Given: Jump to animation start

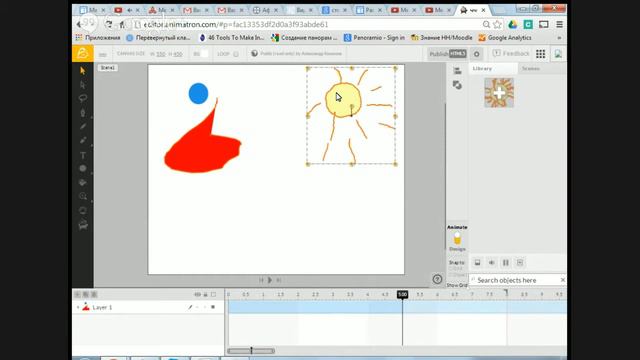Looking at the screenshot, I should [x=261, y=280].
